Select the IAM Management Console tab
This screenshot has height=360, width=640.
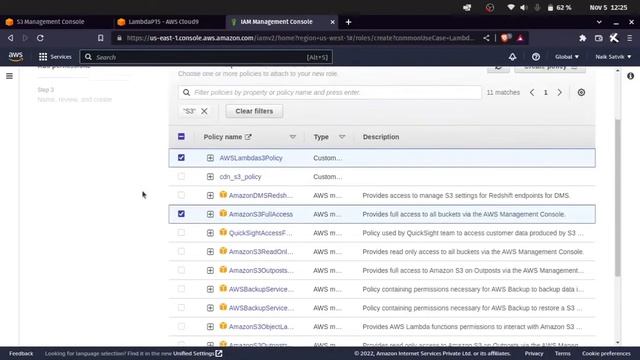276,22
